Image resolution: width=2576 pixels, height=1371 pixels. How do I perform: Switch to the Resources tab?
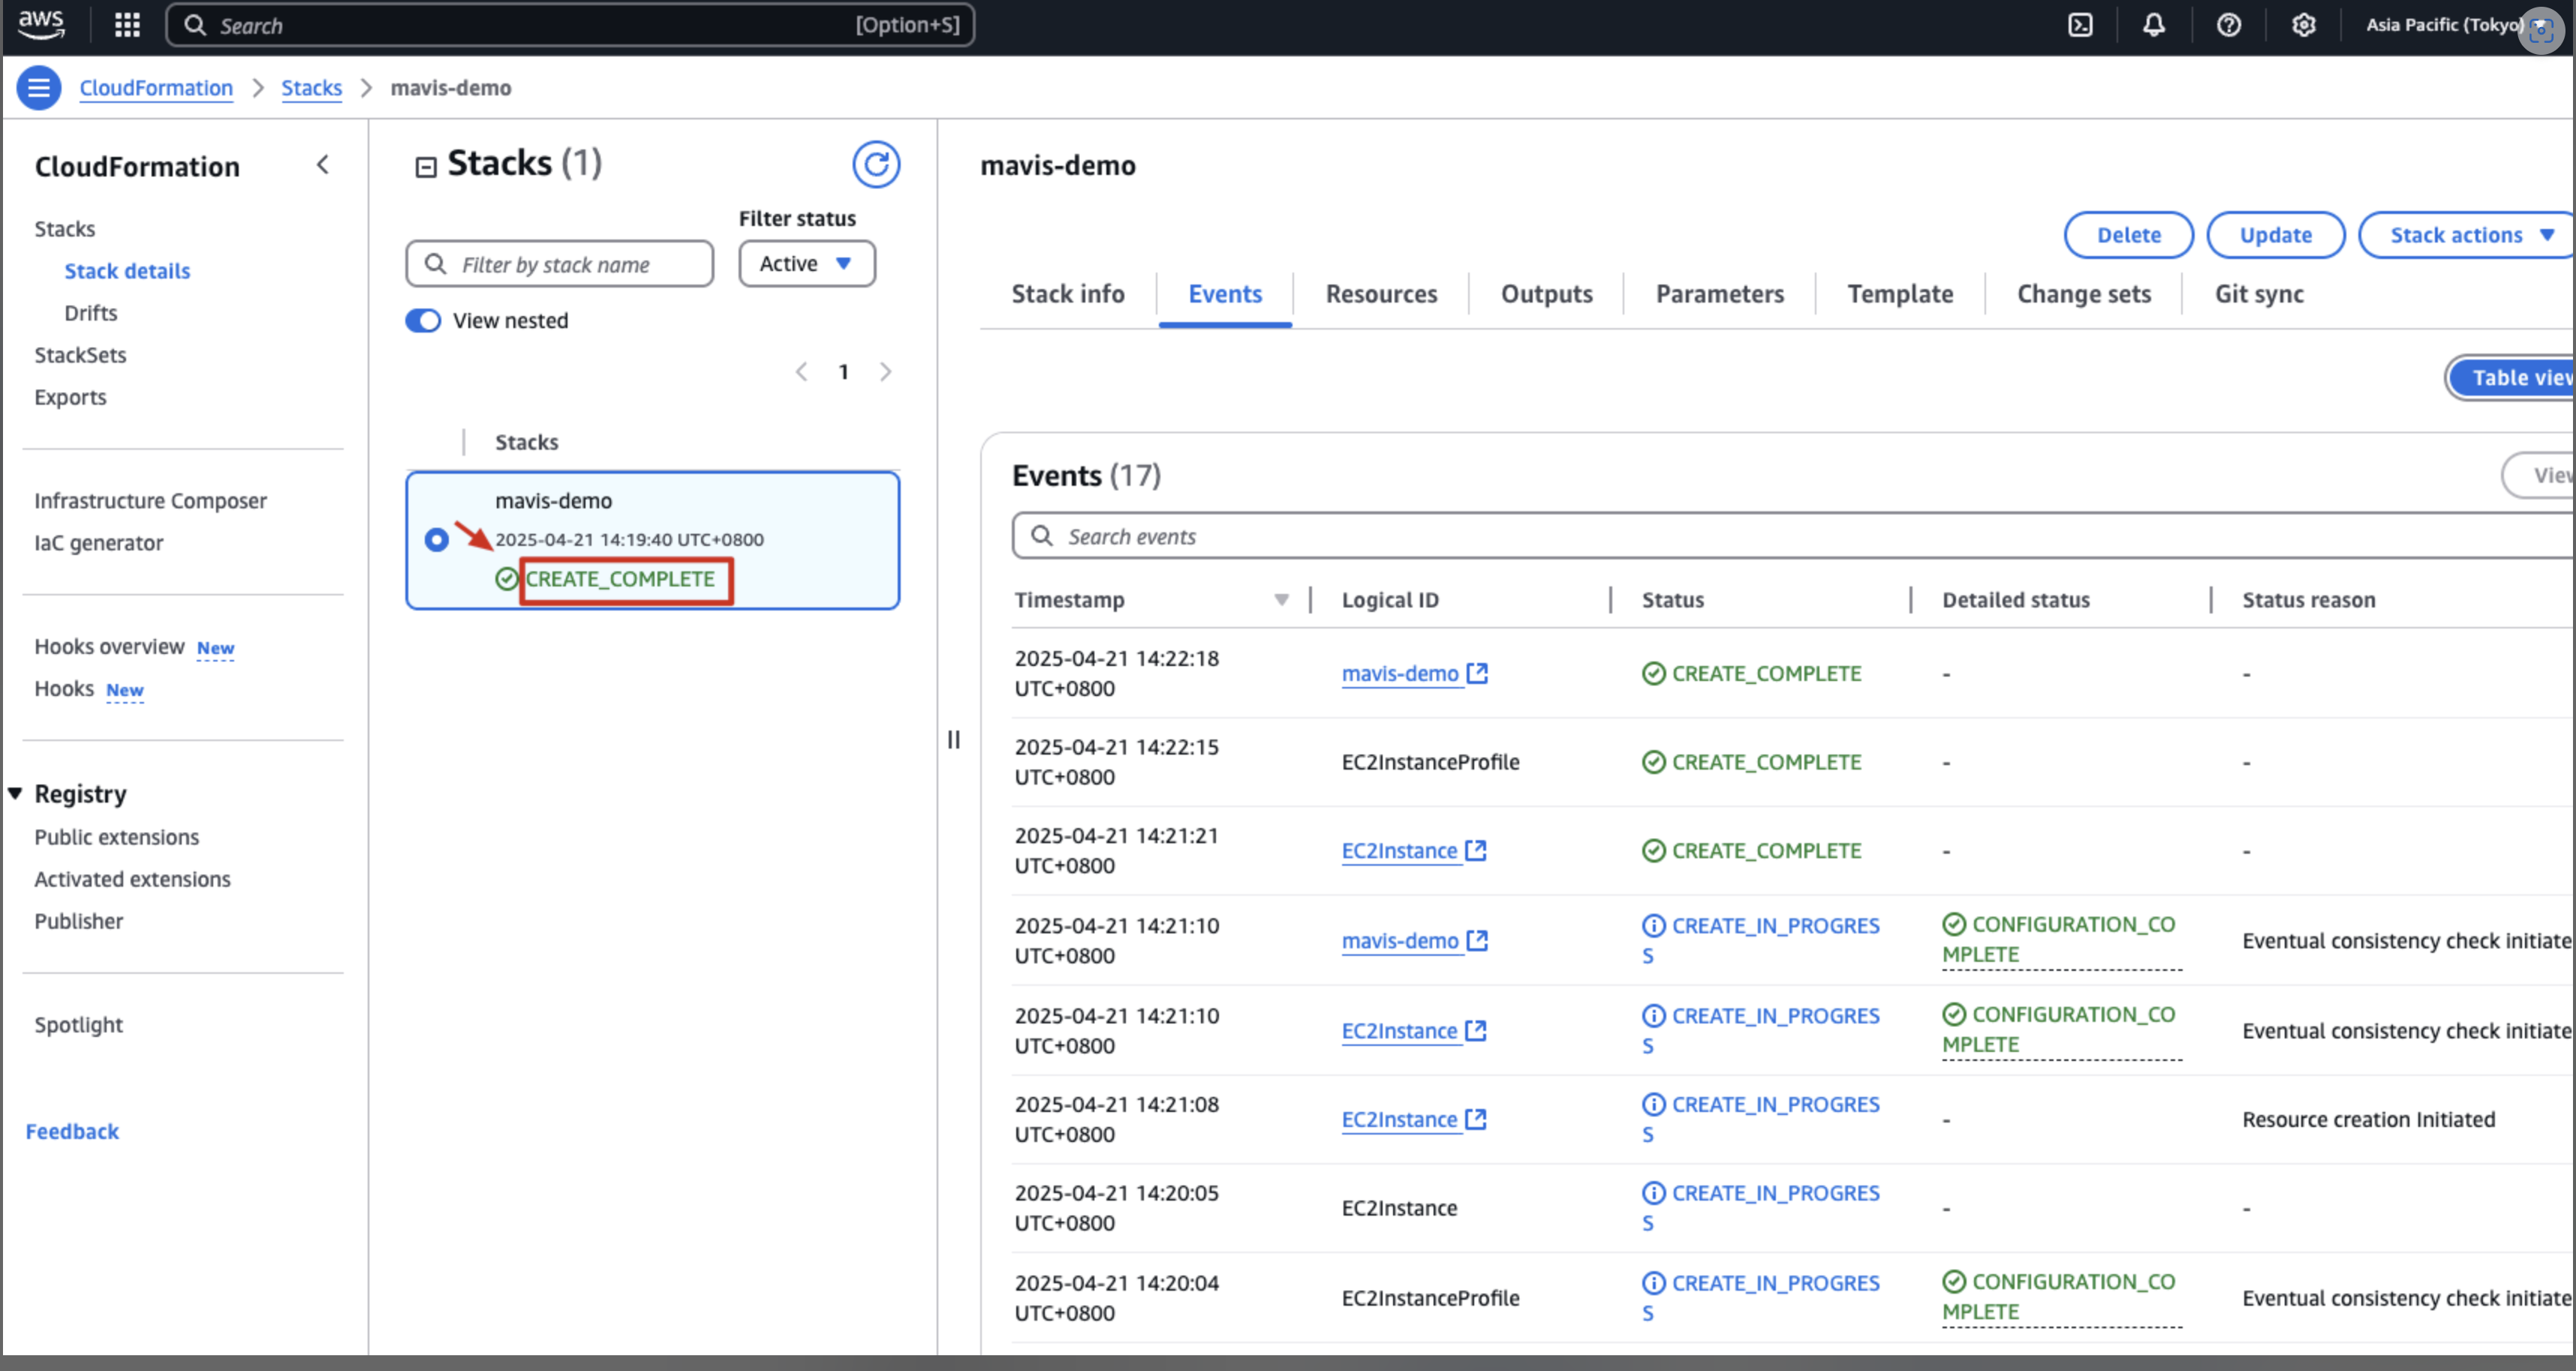[1381, 294]
